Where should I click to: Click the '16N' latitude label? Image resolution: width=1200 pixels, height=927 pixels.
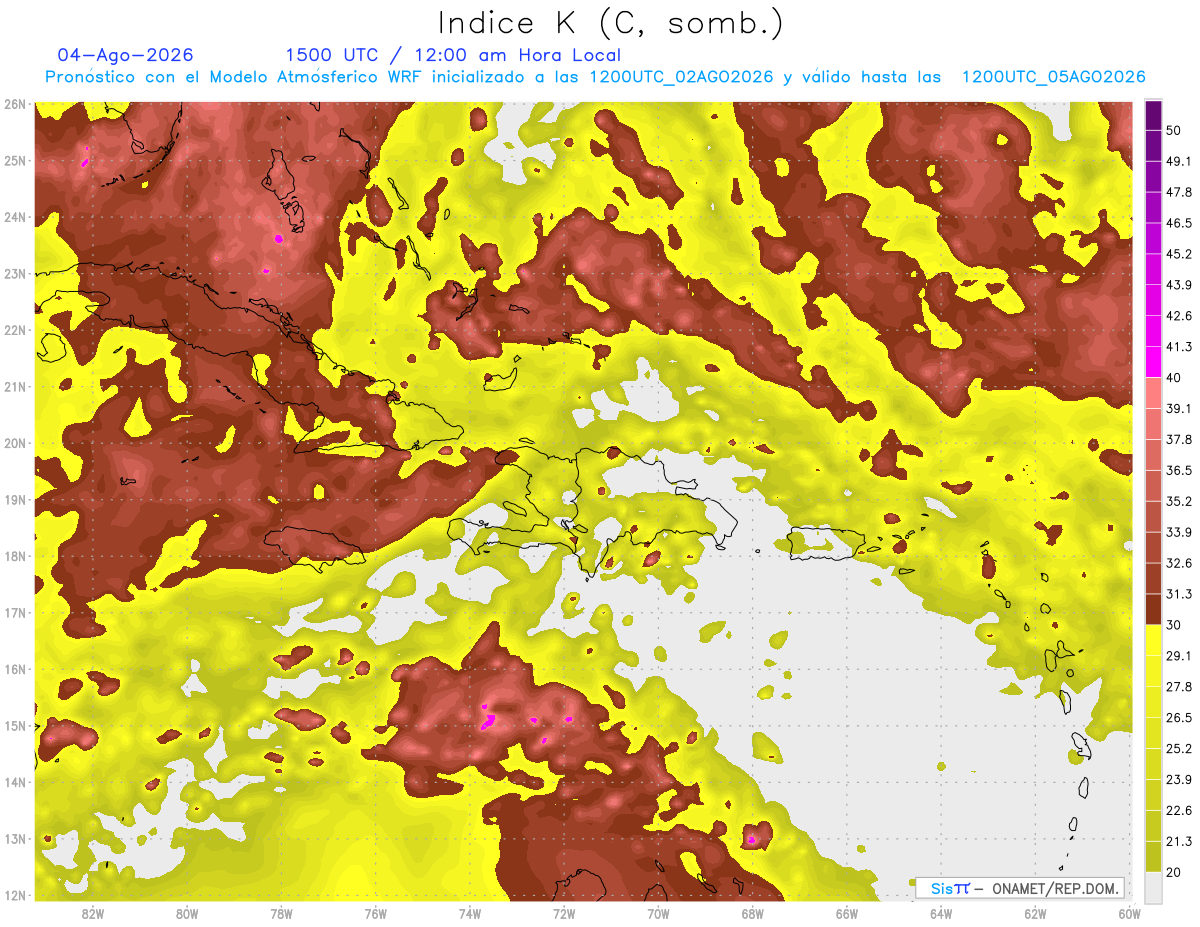tap(14, 669)
